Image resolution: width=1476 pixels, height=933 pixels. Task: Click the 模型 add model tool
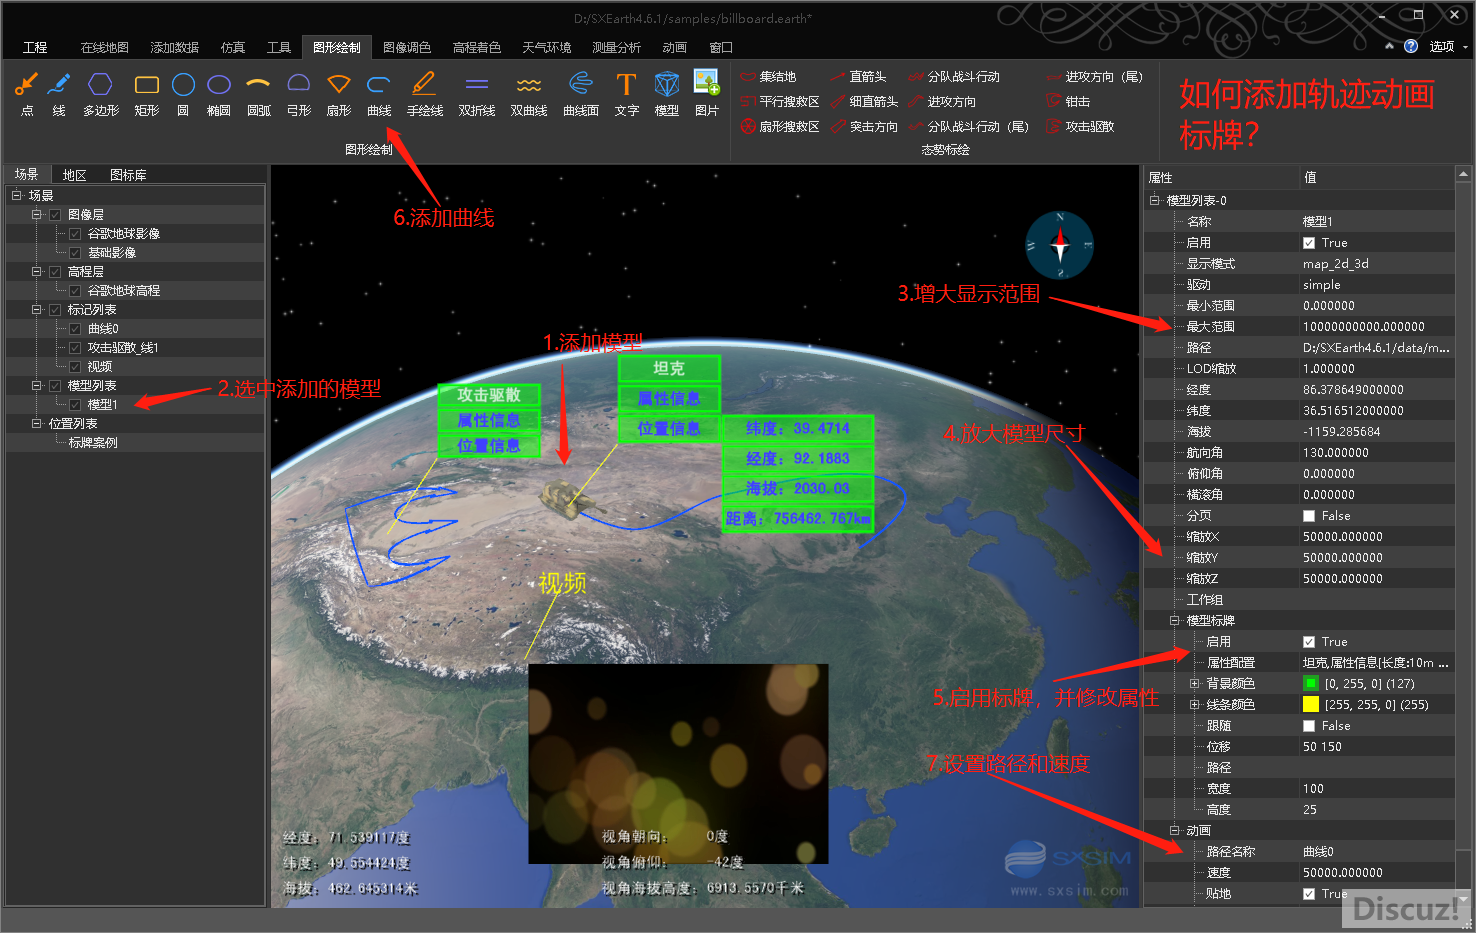point(667,93)
